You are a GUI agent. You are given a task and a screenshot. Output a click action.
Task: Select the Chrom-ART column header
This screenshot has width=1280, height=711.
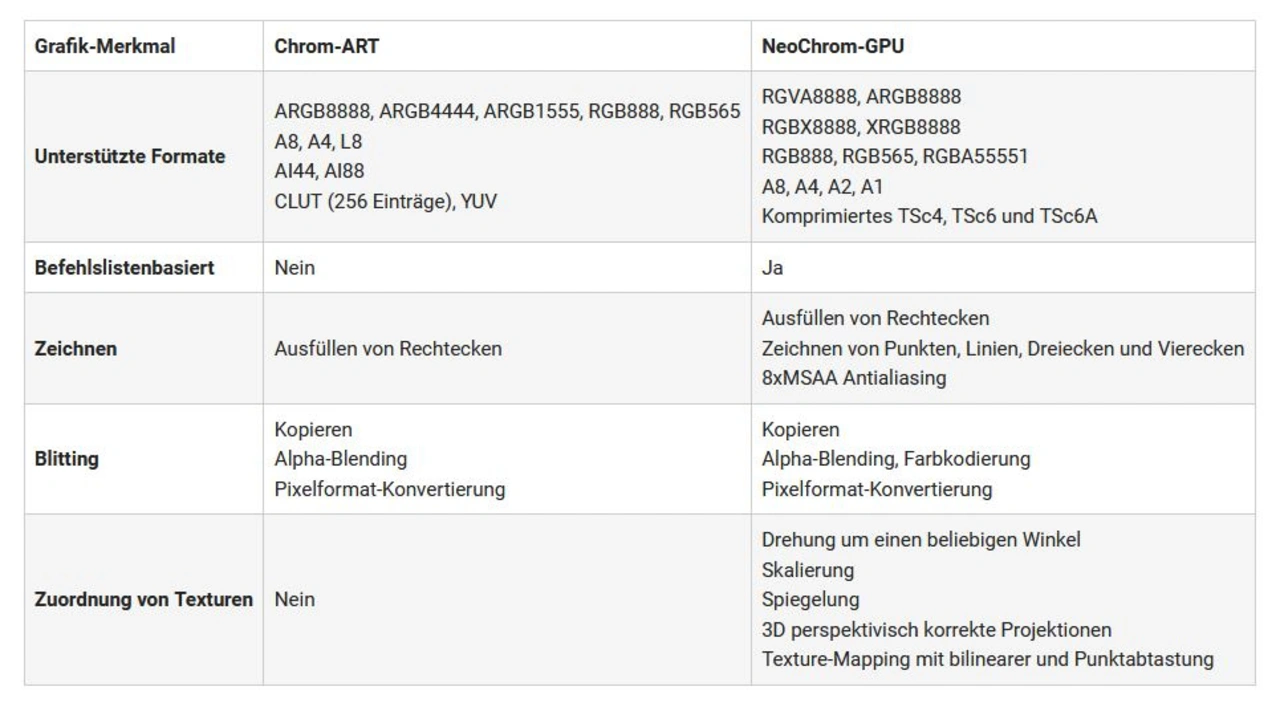[x=326, y=46]
